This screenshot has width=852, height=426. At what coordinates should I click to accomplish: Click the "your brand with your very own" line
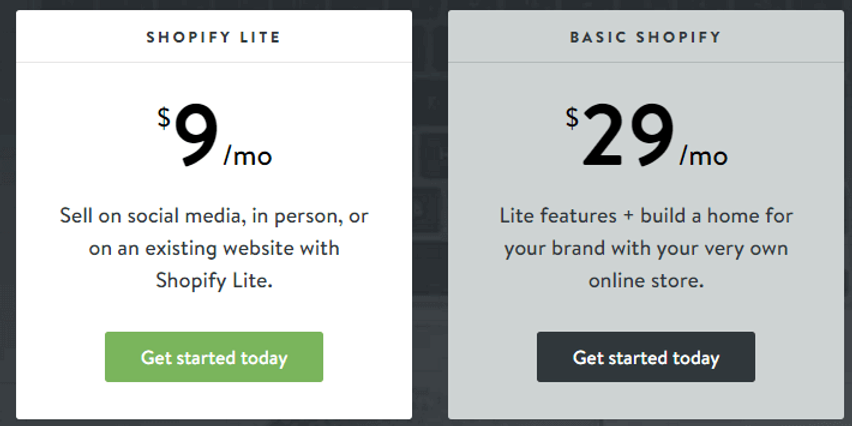coord(646,249)
